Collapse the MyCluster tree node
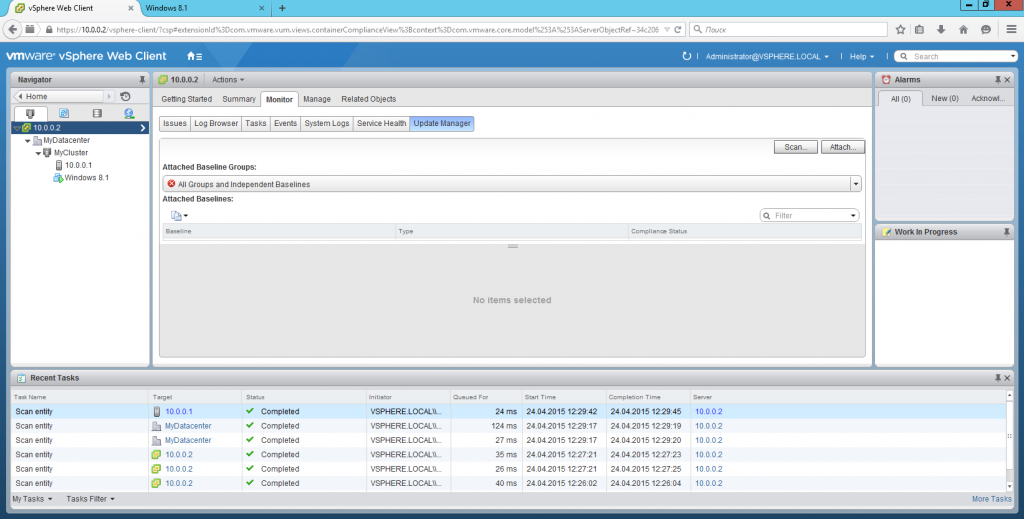 [x=39, y=153]
